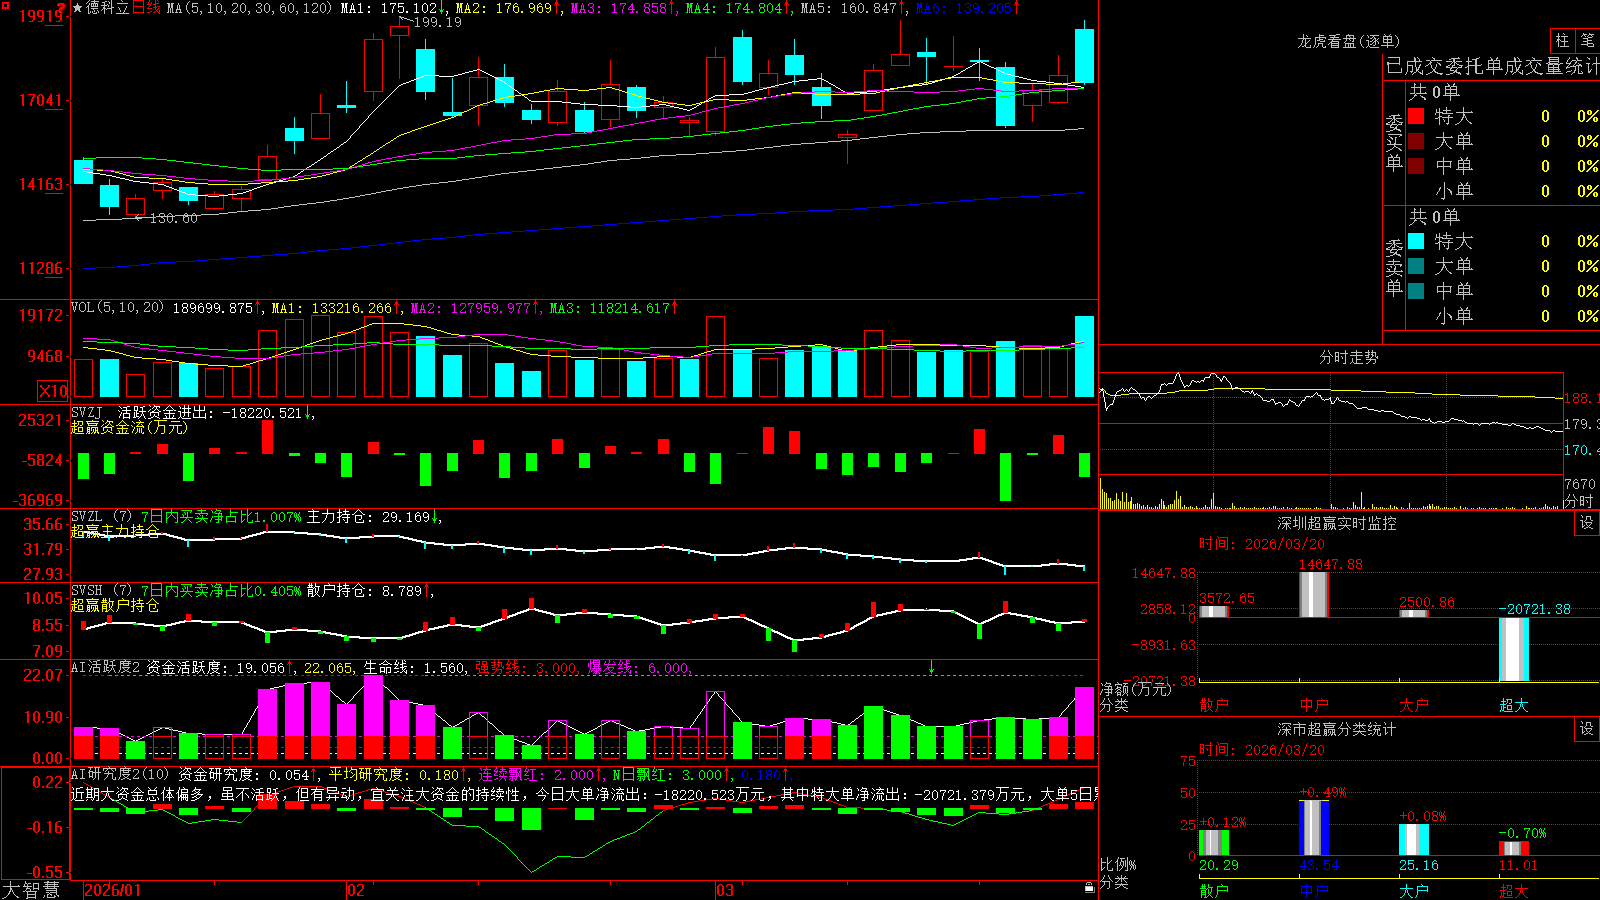This screenshot has height=900, width=1600.
Task: Click the 超赢资金流(万元) label
Action: tap(129, 428)
